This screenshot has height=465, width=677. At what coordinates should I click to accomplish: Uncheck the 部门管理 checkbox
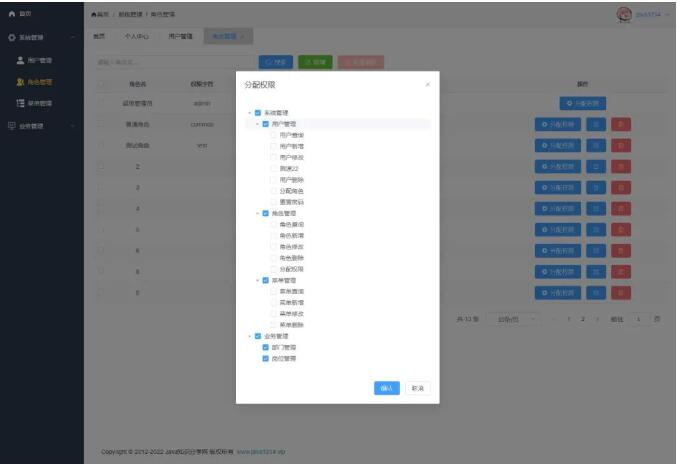265,347
